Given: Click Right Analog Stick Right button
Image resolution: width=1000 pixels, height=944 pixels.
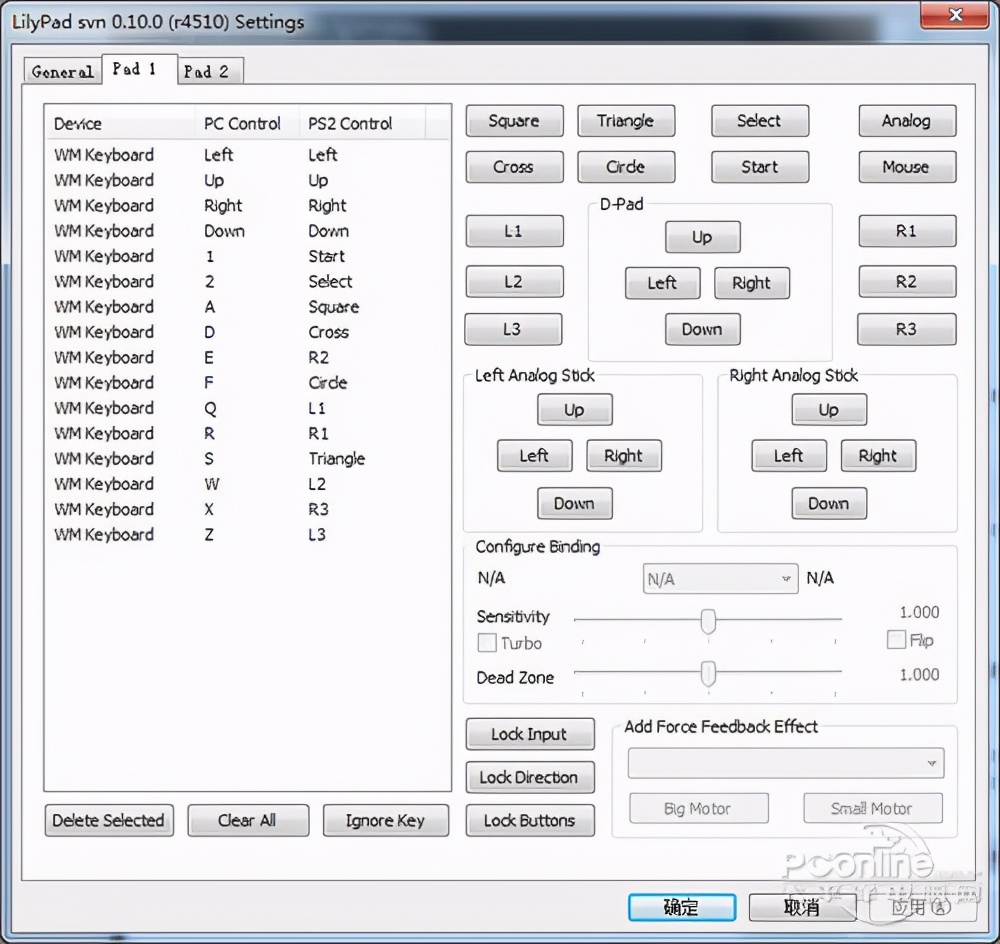Looking at the screenshot, I should 877,456.
